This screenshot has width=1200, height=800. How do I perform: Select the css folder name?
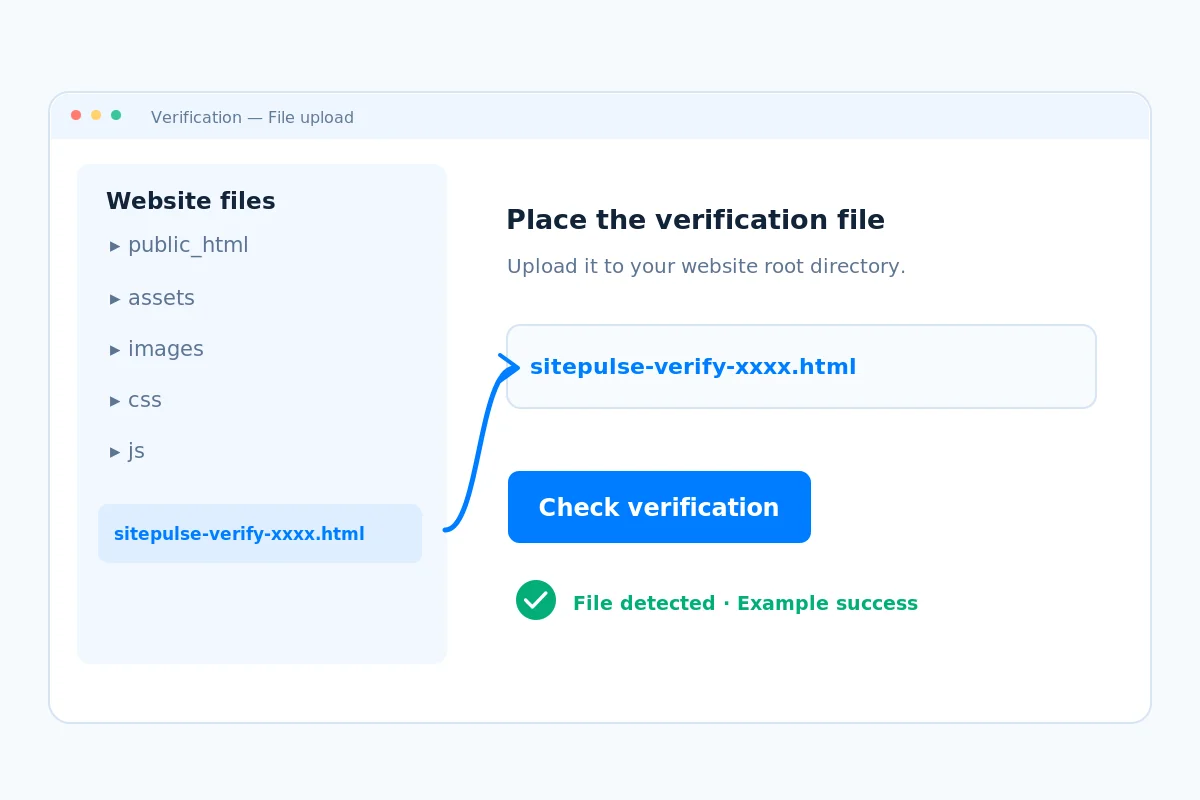[x=145, y=400]
